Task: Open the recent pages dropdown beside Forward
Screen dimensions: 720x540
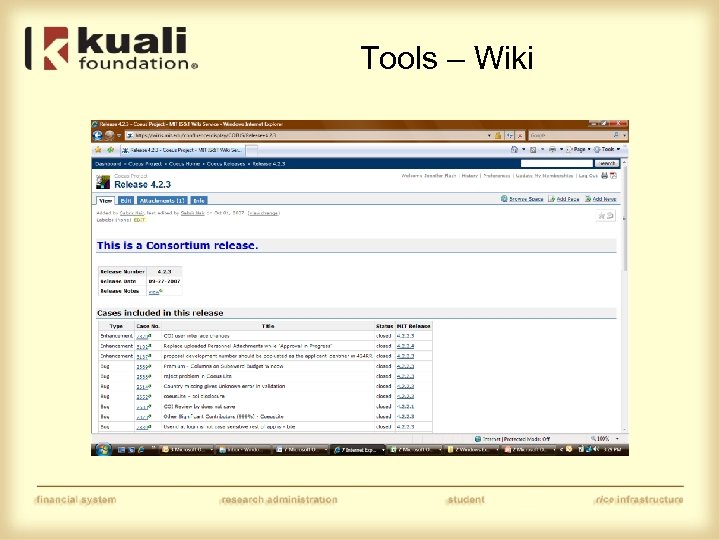Action: pos(119,135)
